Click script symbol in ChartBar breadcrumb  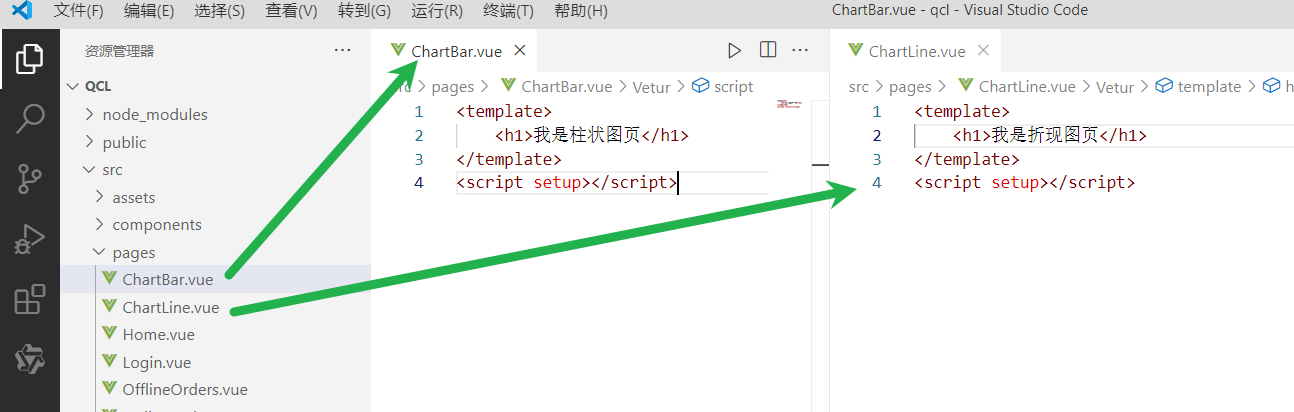pos(722,87)
